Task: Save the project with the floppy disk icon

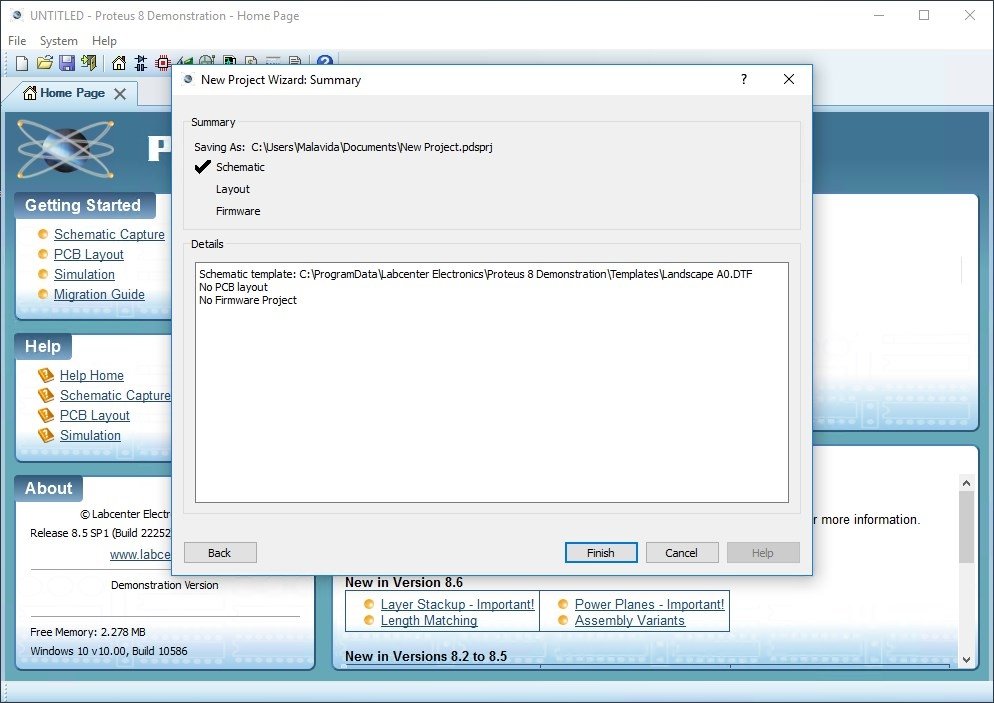Action: click(67, 63)
